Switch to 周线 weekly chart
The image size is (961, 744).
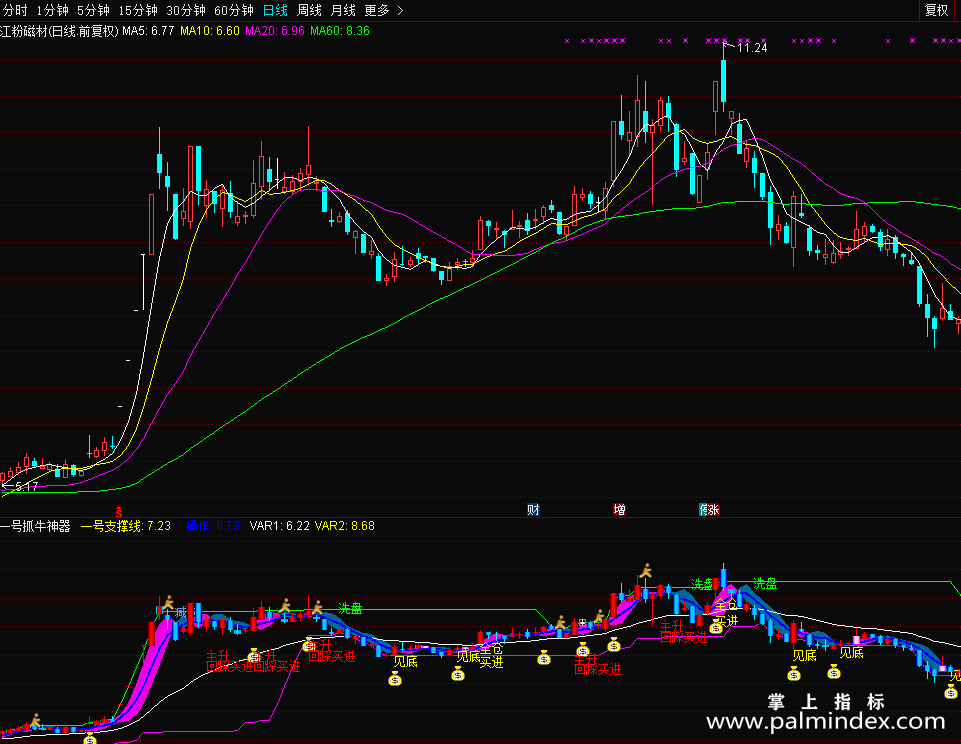pyautogui.click(x=309, y=10)
